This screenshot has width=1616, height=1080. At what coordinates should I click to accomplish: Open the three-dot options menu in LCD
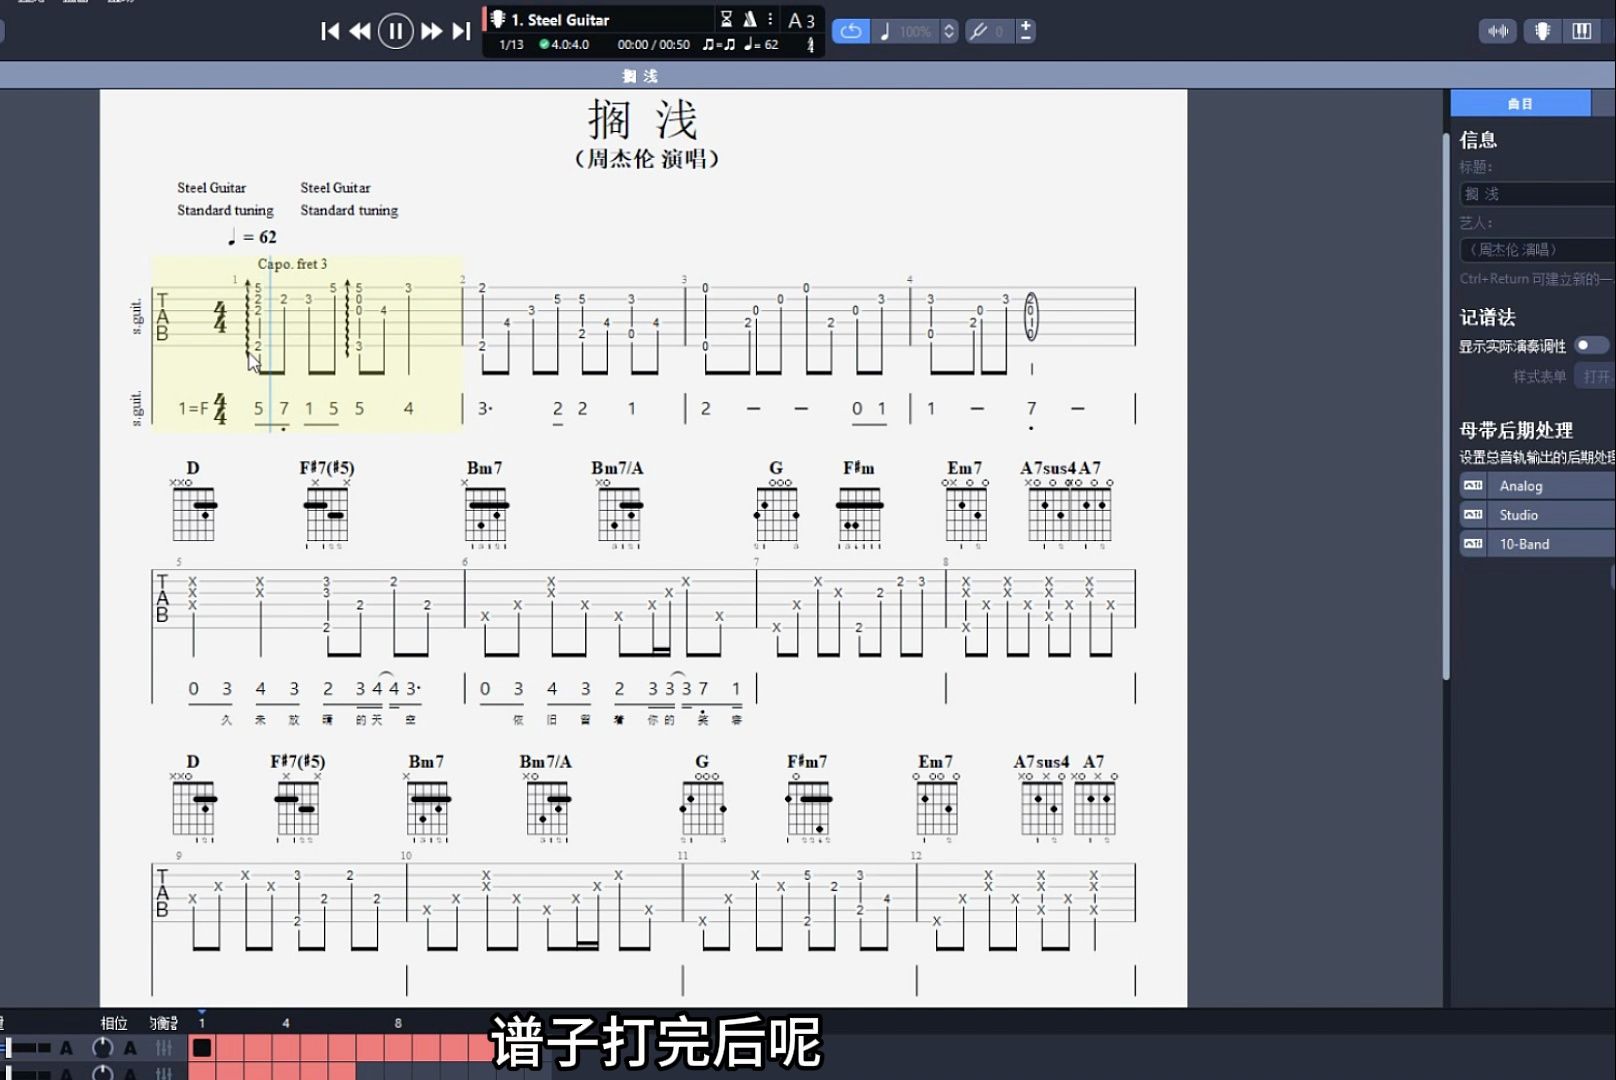(x=770, y=19)
